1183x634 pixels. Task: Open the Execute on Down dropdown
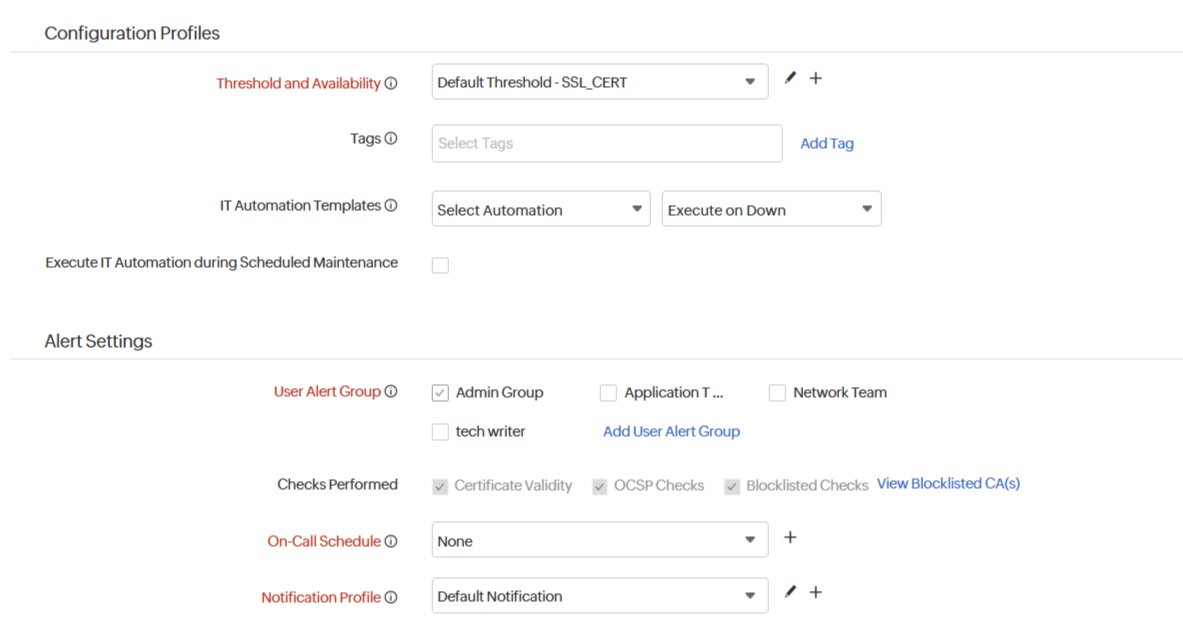(x=770, y=210)
